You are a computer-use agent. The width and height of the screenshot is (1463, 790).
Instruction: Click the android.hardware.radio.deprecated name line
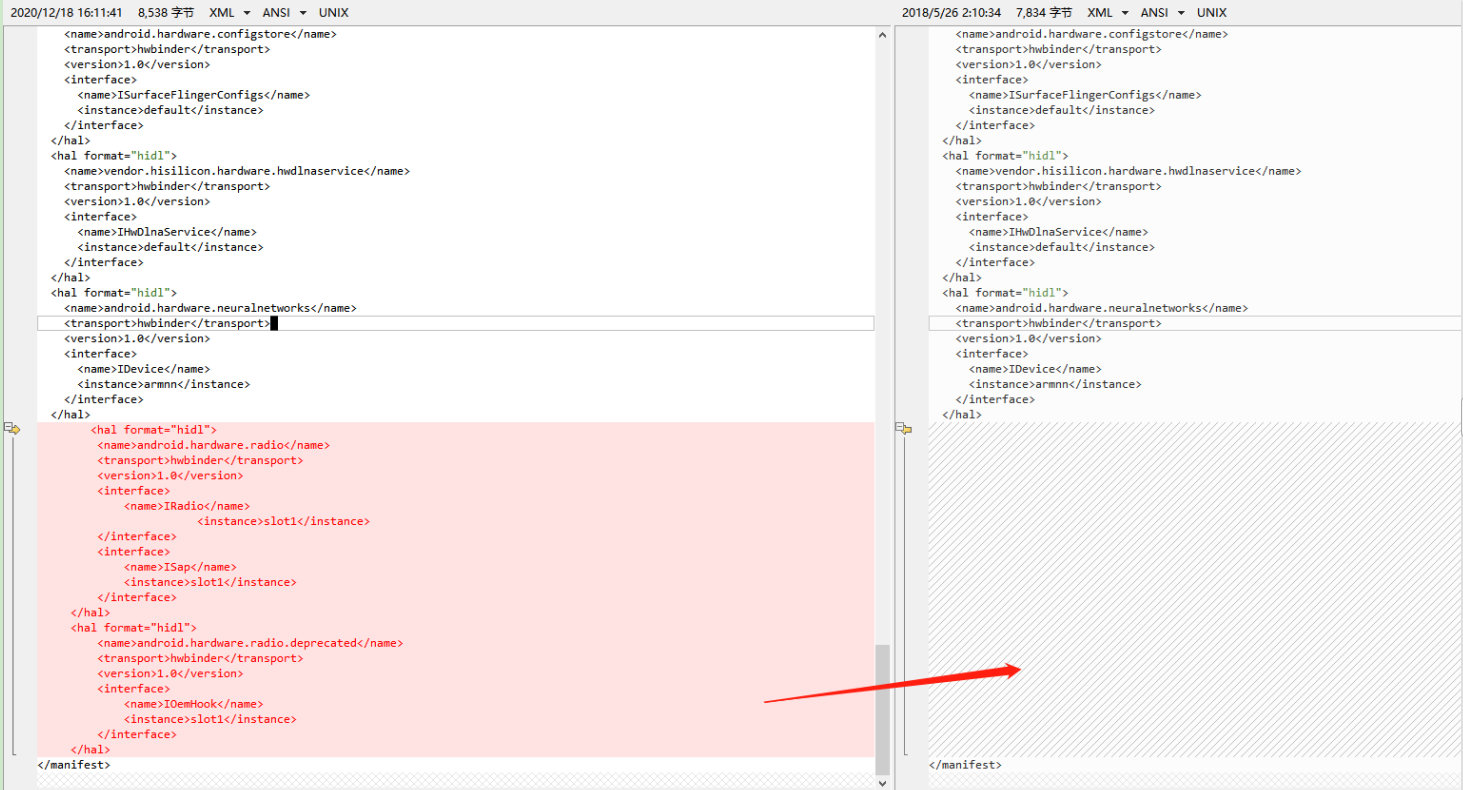click(x=250, y=643)
